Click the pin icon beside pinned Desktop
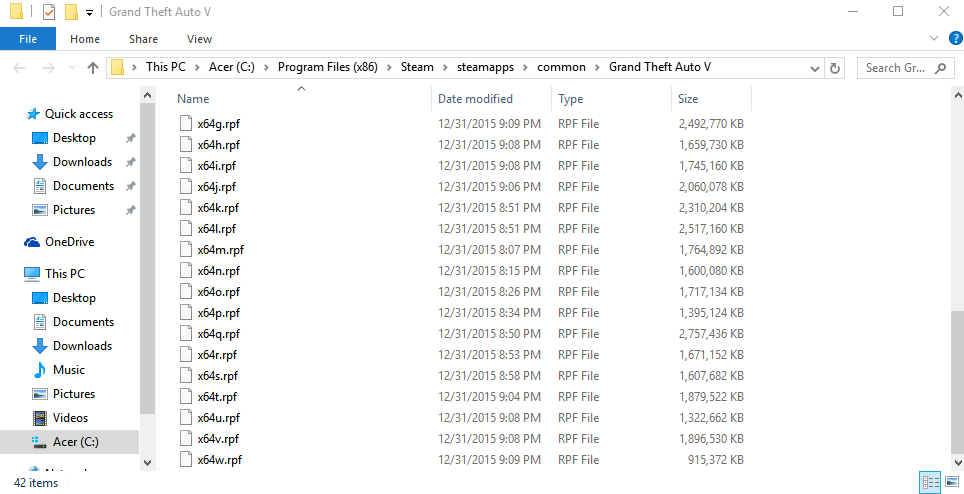 coord(130,138)
